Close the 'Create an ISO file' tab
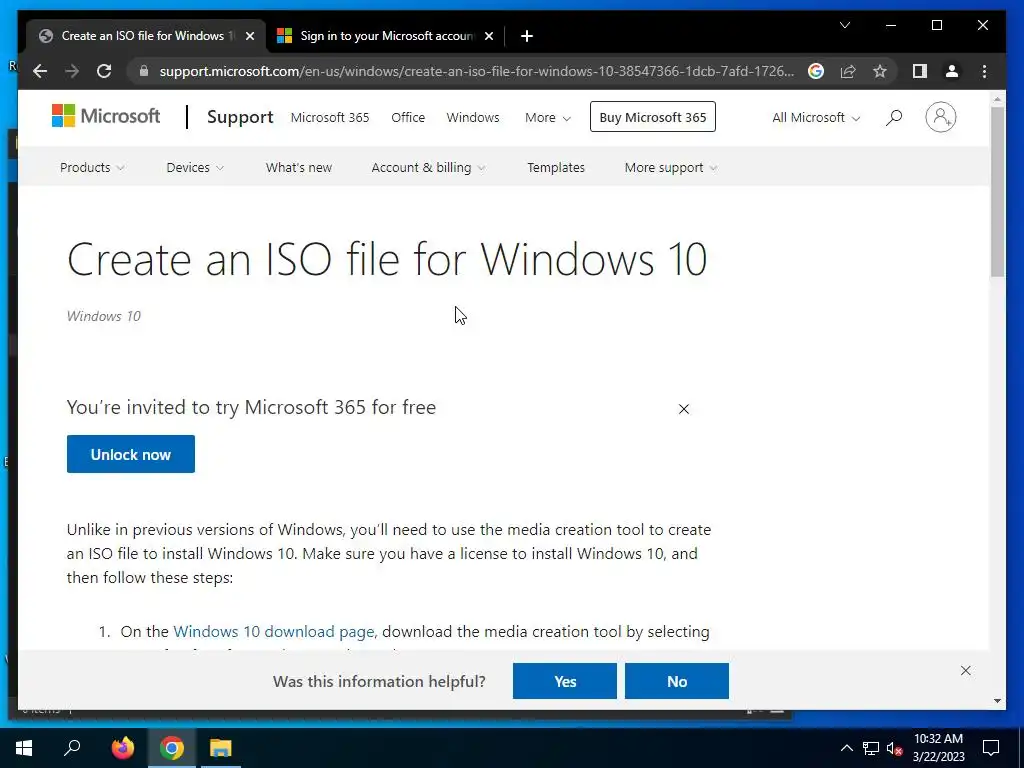 tap(249, 36)
